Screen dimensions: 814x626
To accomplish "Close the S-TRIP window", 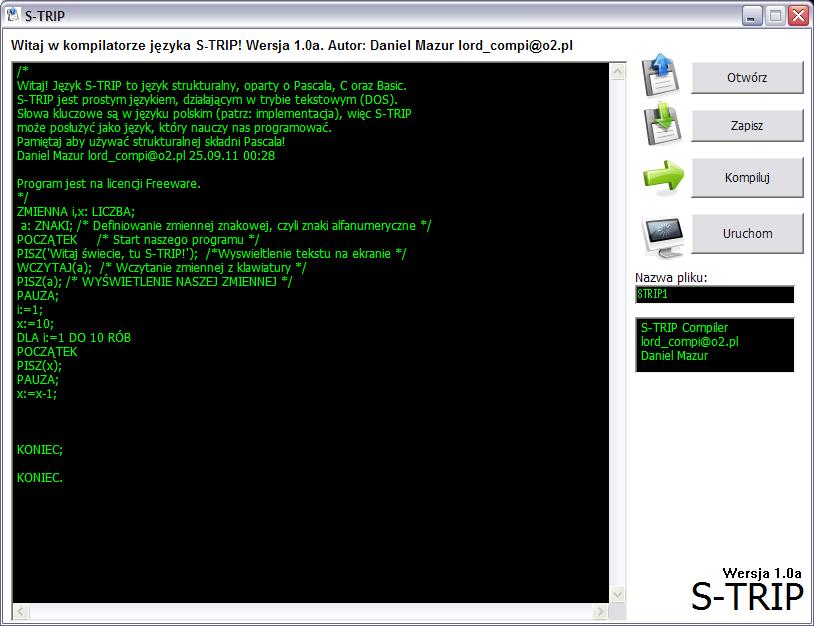I will [x=797, y=16].
